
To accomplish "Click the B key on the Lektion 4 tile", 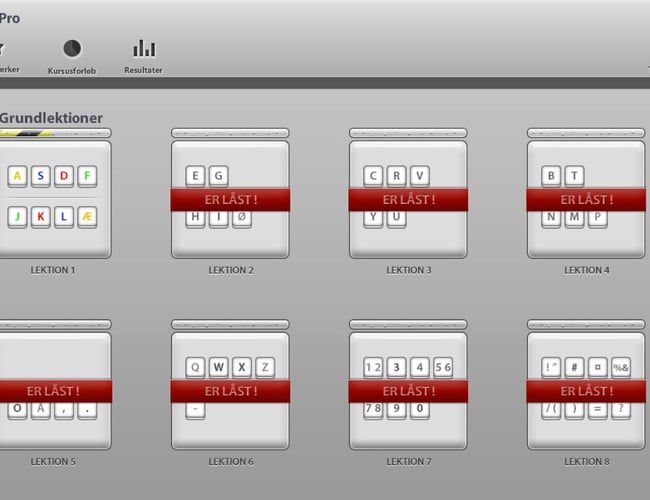I will [x=551, y=177].
